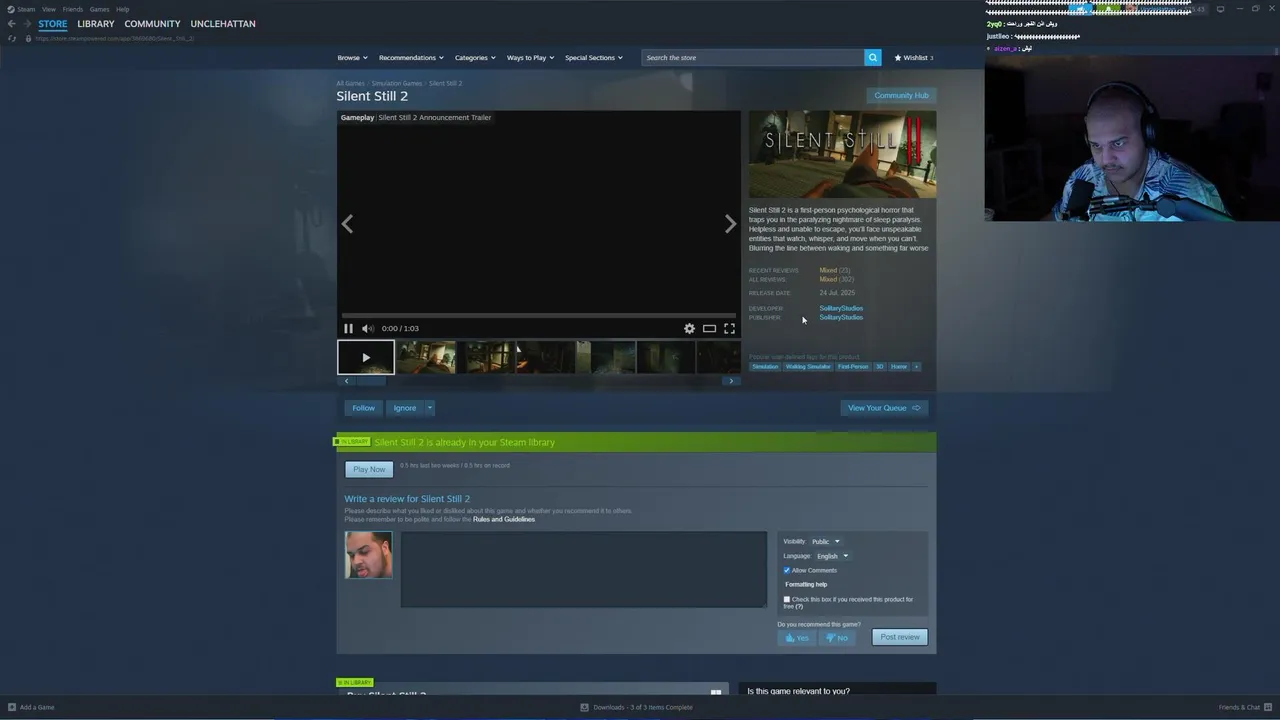Click the plus button to add tags
The height and width of the screenshot is (720, 1280).
click(x=916, y=366)
